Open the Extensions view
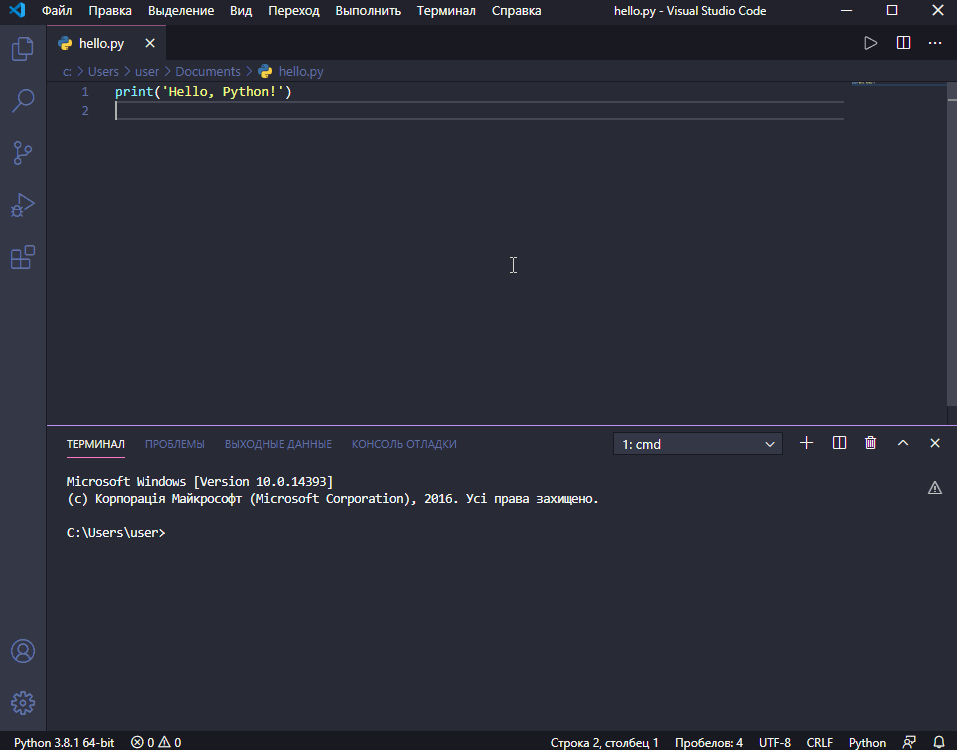Viewport: 957px width, 750px height. pos(22,257)
